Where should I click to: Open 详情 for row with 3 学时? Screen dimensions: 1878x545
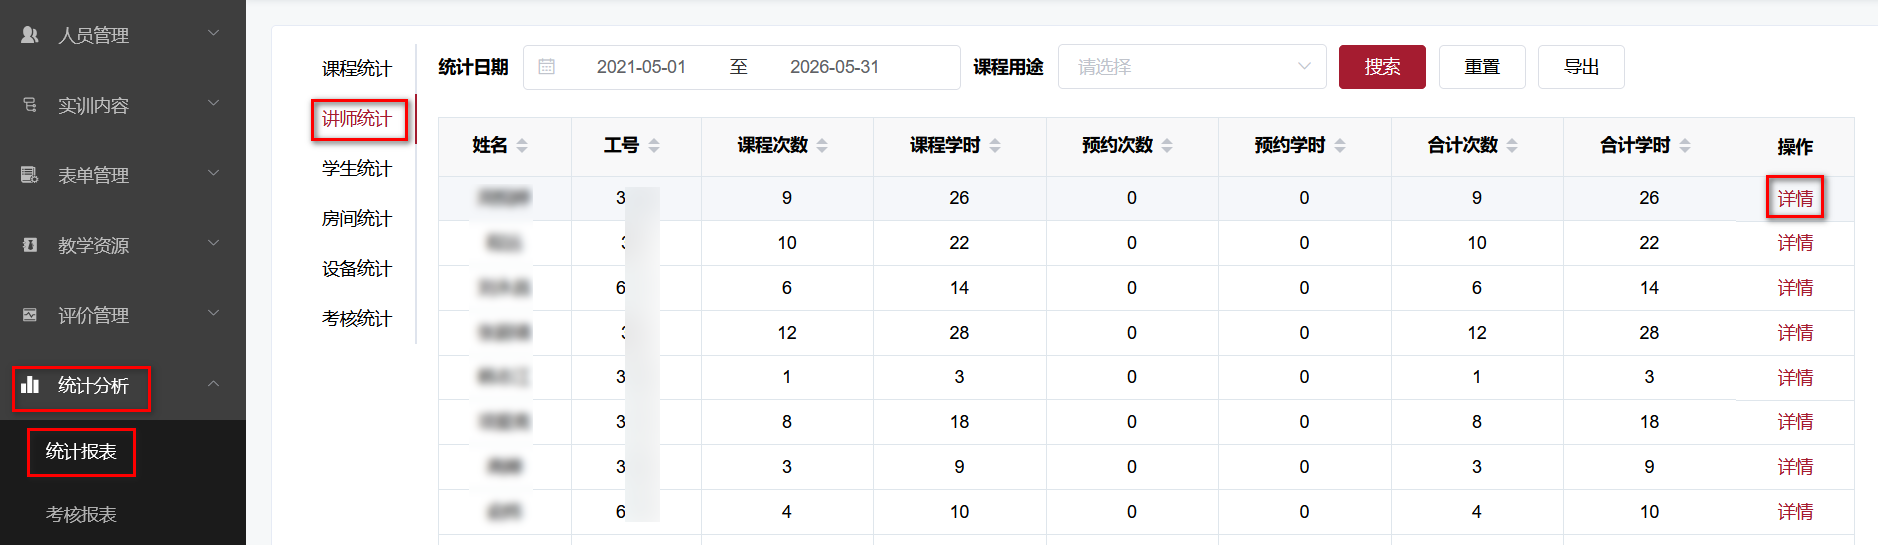click(x=1795, y=378)
